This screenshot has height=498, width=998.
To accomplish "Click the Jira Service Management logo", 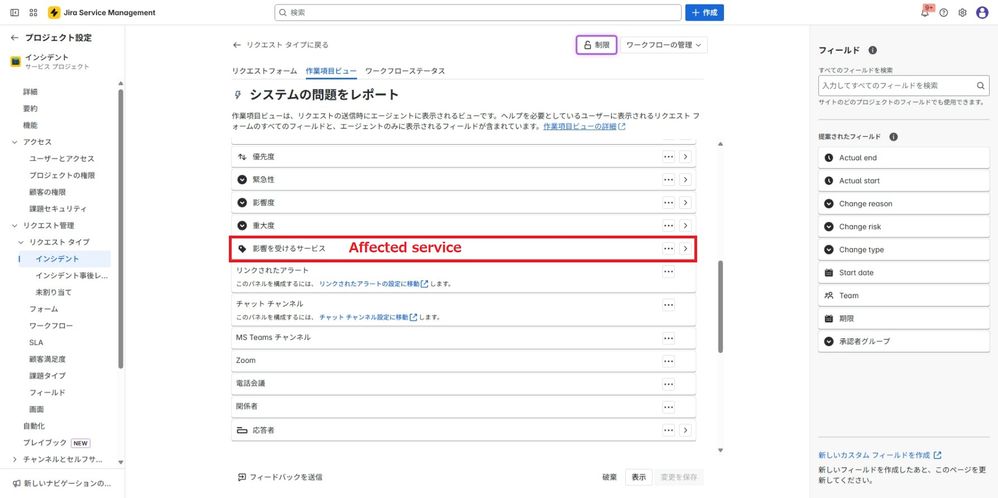I will point(101,13).
